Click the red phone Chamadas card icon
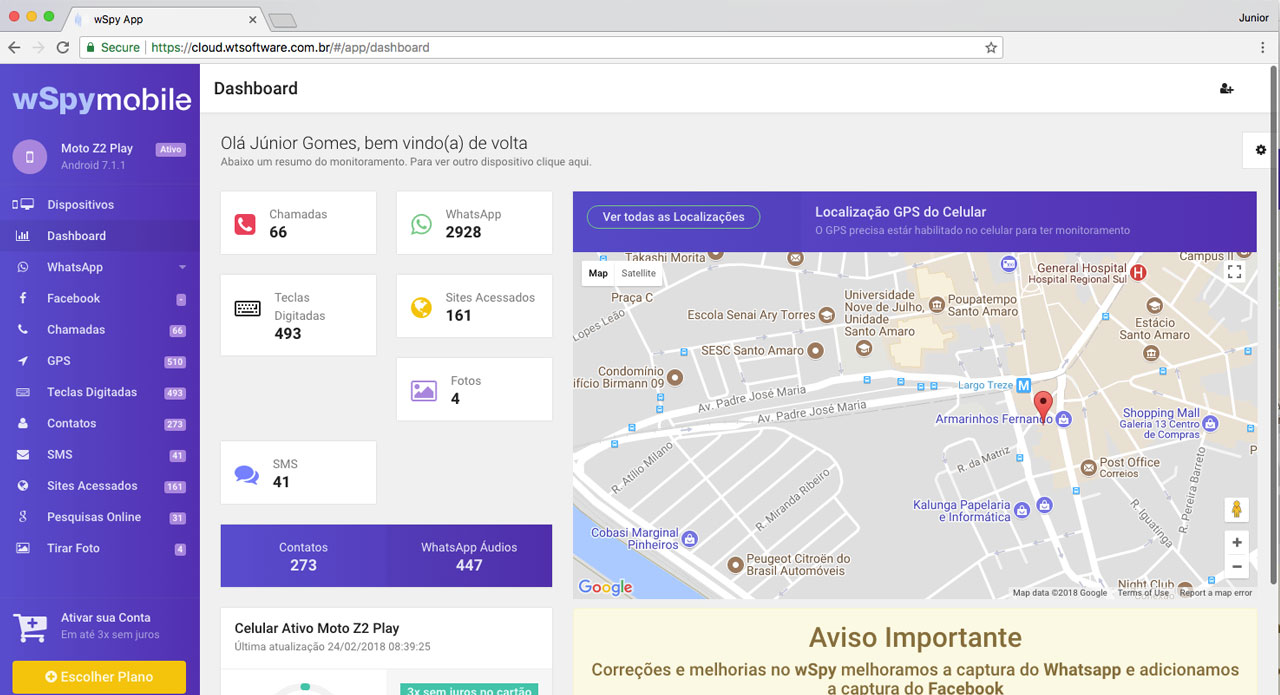This screenshot has height=695, width=1280. pos(245,224)
